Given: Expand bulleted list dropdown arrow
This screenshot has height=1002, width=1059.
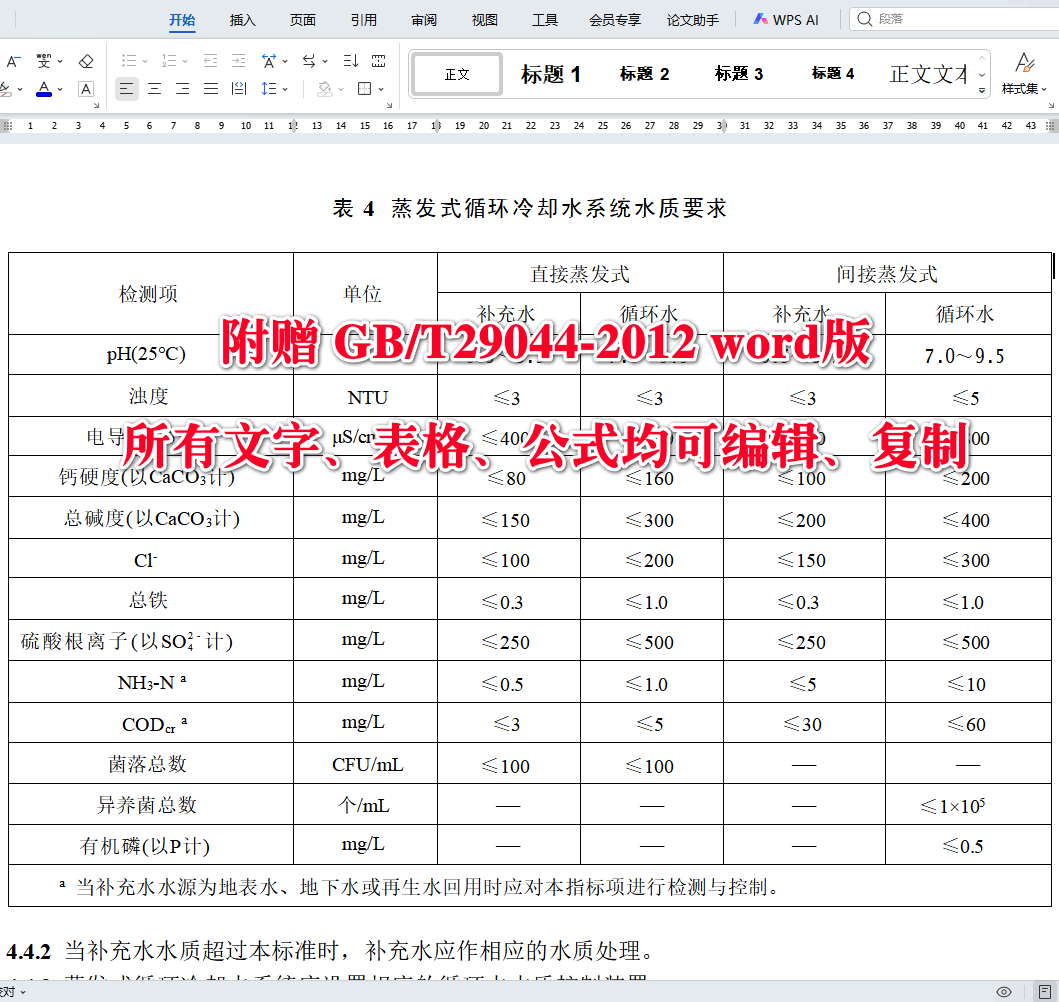Looking at the screenshot, I should pyautogui.click(x=145, y=62).
